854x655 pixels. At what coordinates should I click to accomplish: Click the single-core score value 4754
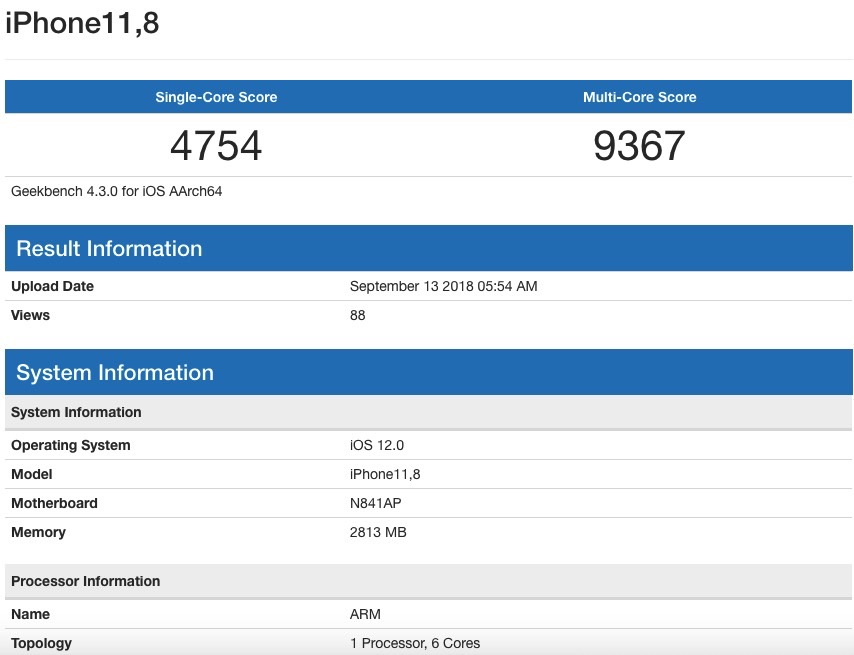(x=216, y=146)
